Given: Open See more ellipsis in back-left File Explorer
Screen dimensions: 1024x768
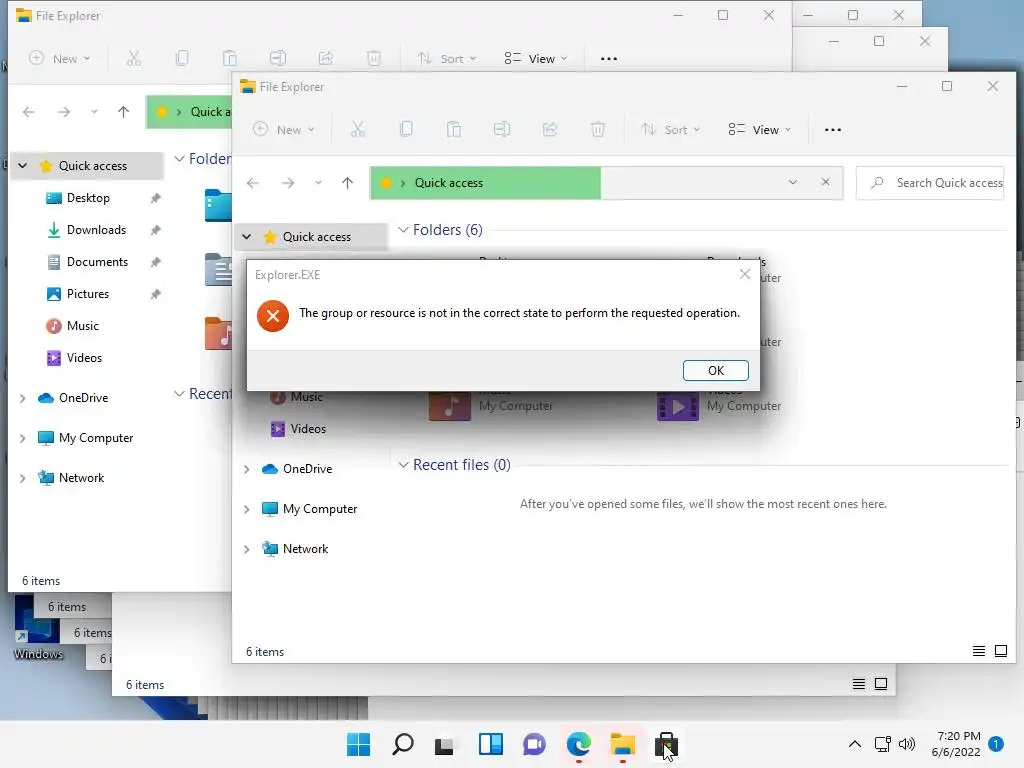Looking at the screenshot, I should [609, 58].
